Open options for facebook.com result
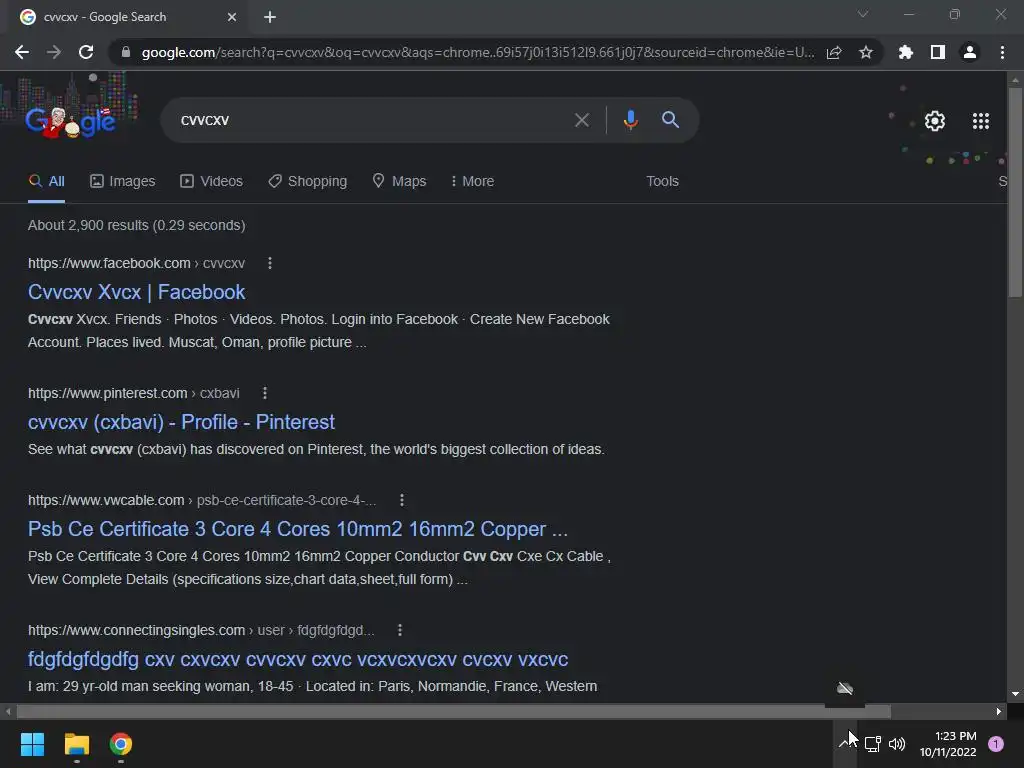The image size is (1024, 768). (270, 263)
